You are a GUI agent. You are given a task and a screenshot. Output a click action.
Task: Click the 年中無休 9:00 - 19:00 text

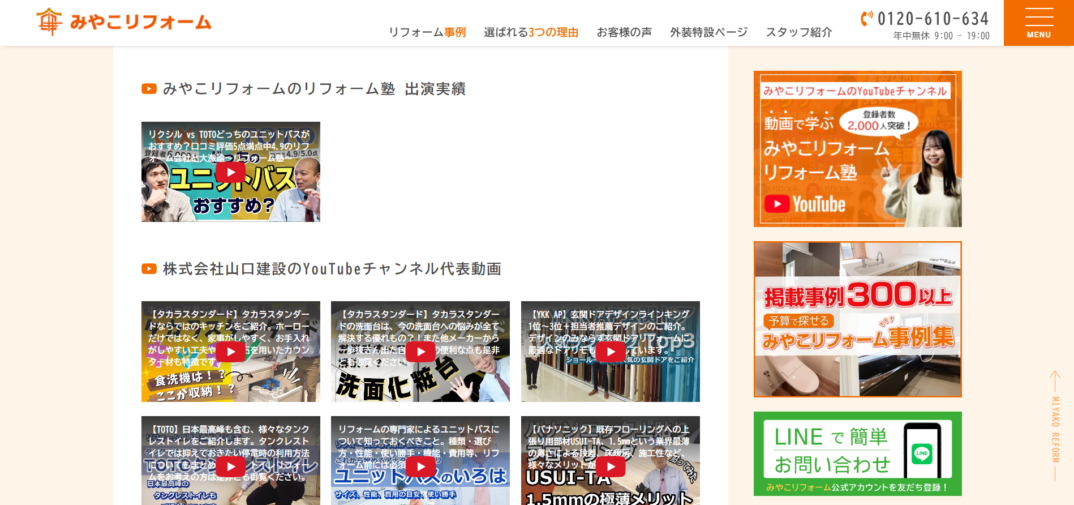click(941, 36)
